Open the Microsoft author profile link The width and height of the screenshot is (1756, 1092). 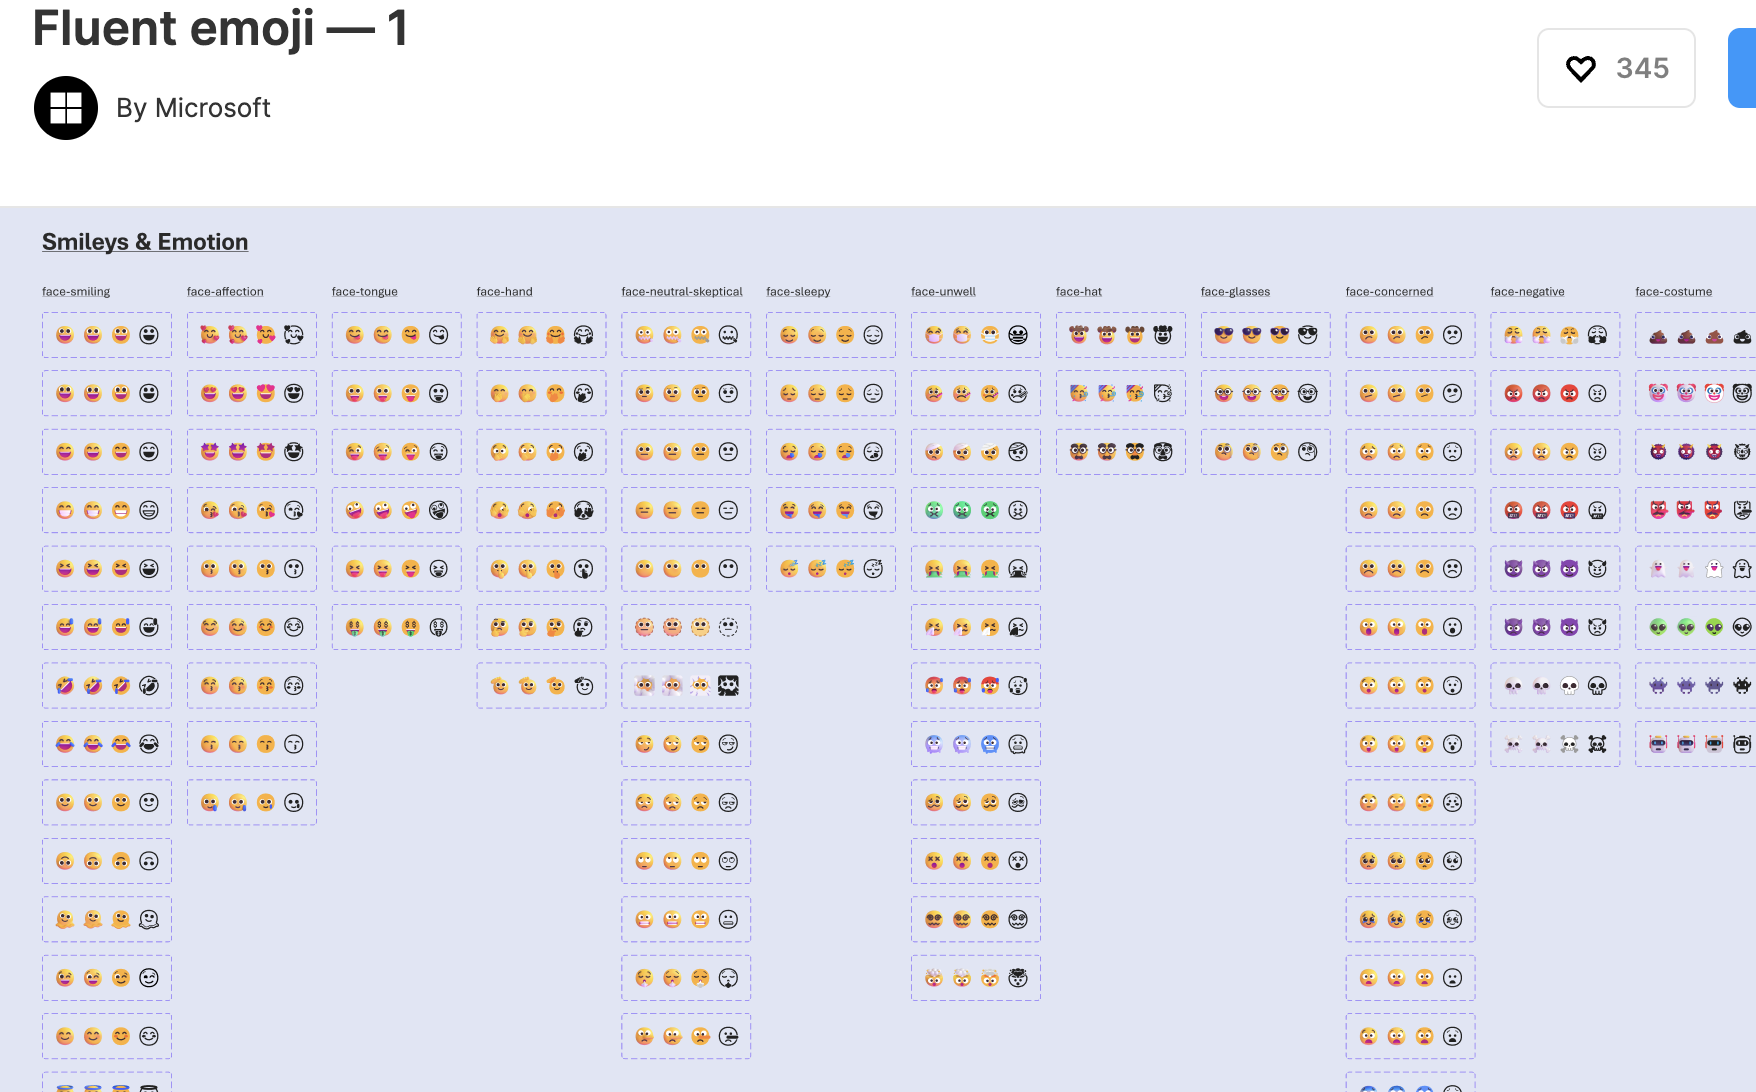click(193, 108)
